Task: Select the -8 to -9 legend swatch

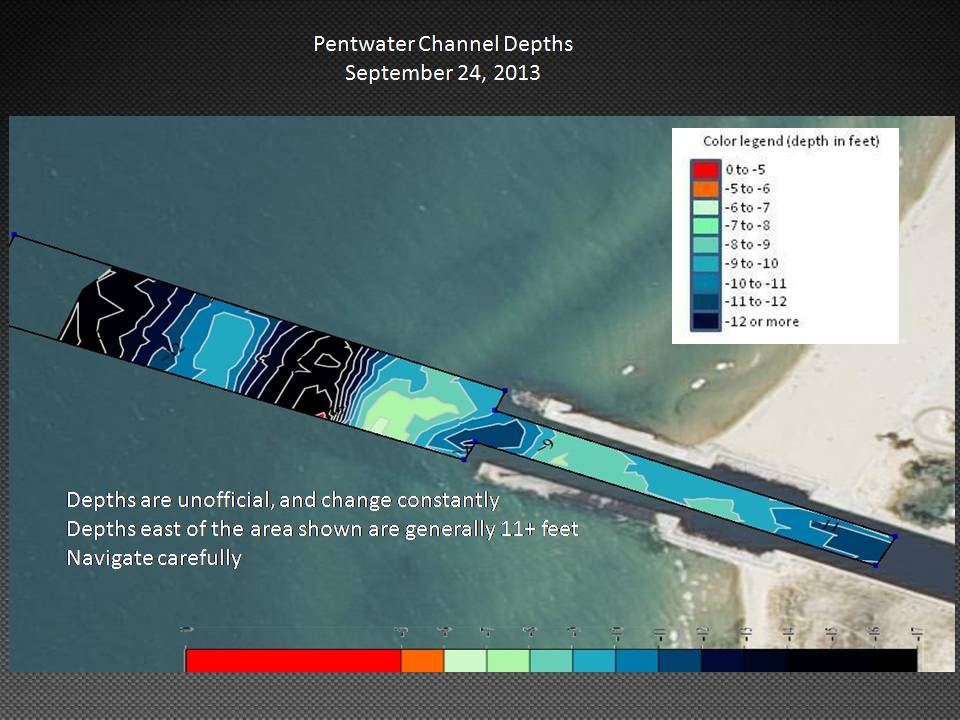Action: [x=704, y=245]
